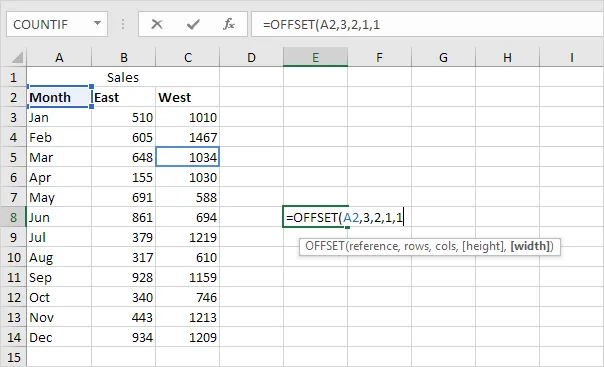Click the 'Jan' cell
This screenshot has width=604, height=367.
[x=59, y=117]
